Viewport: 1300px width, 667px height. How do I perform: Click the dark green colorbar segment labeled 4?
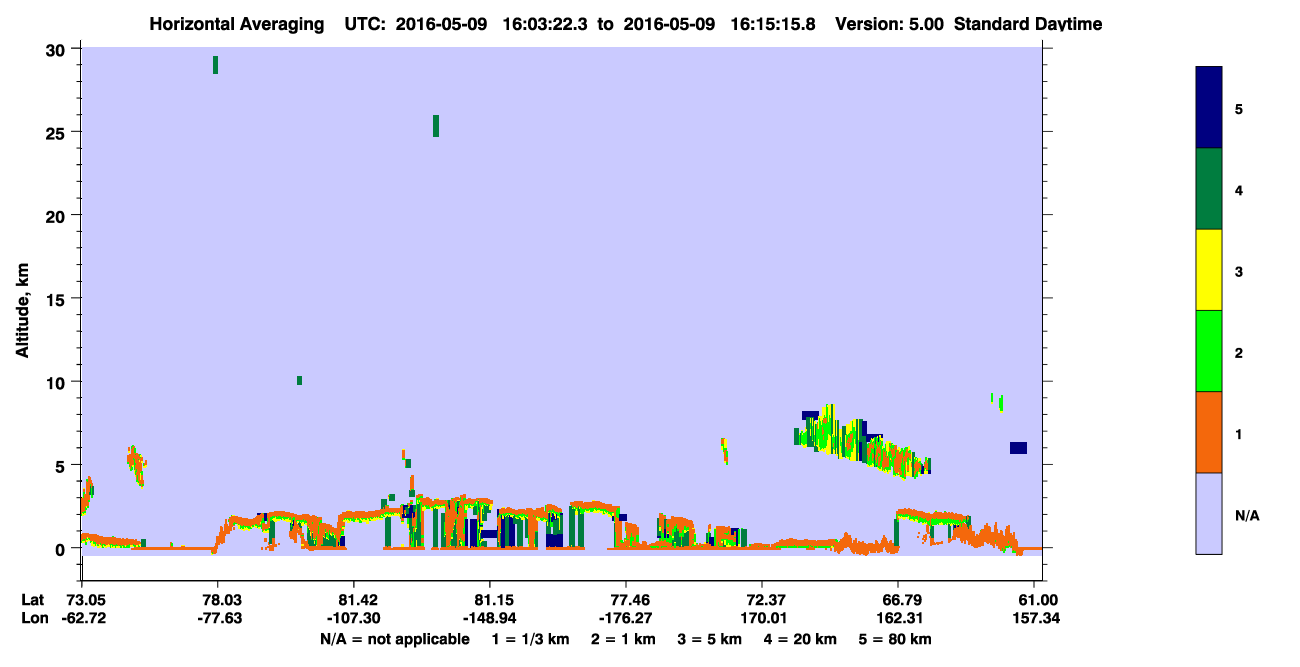[1209, 189]
